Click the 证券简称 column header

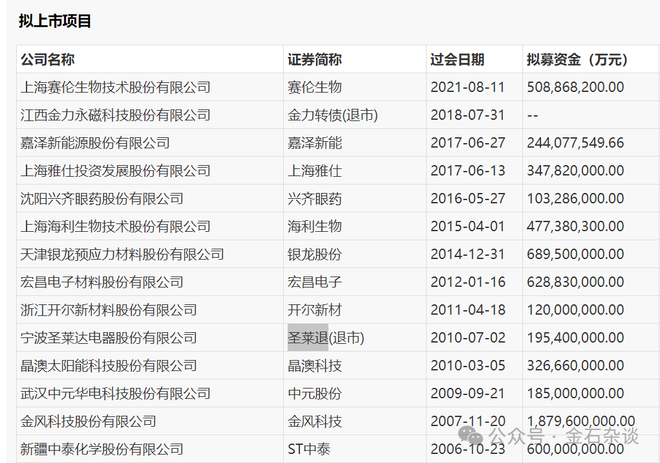tap(314, 59)
